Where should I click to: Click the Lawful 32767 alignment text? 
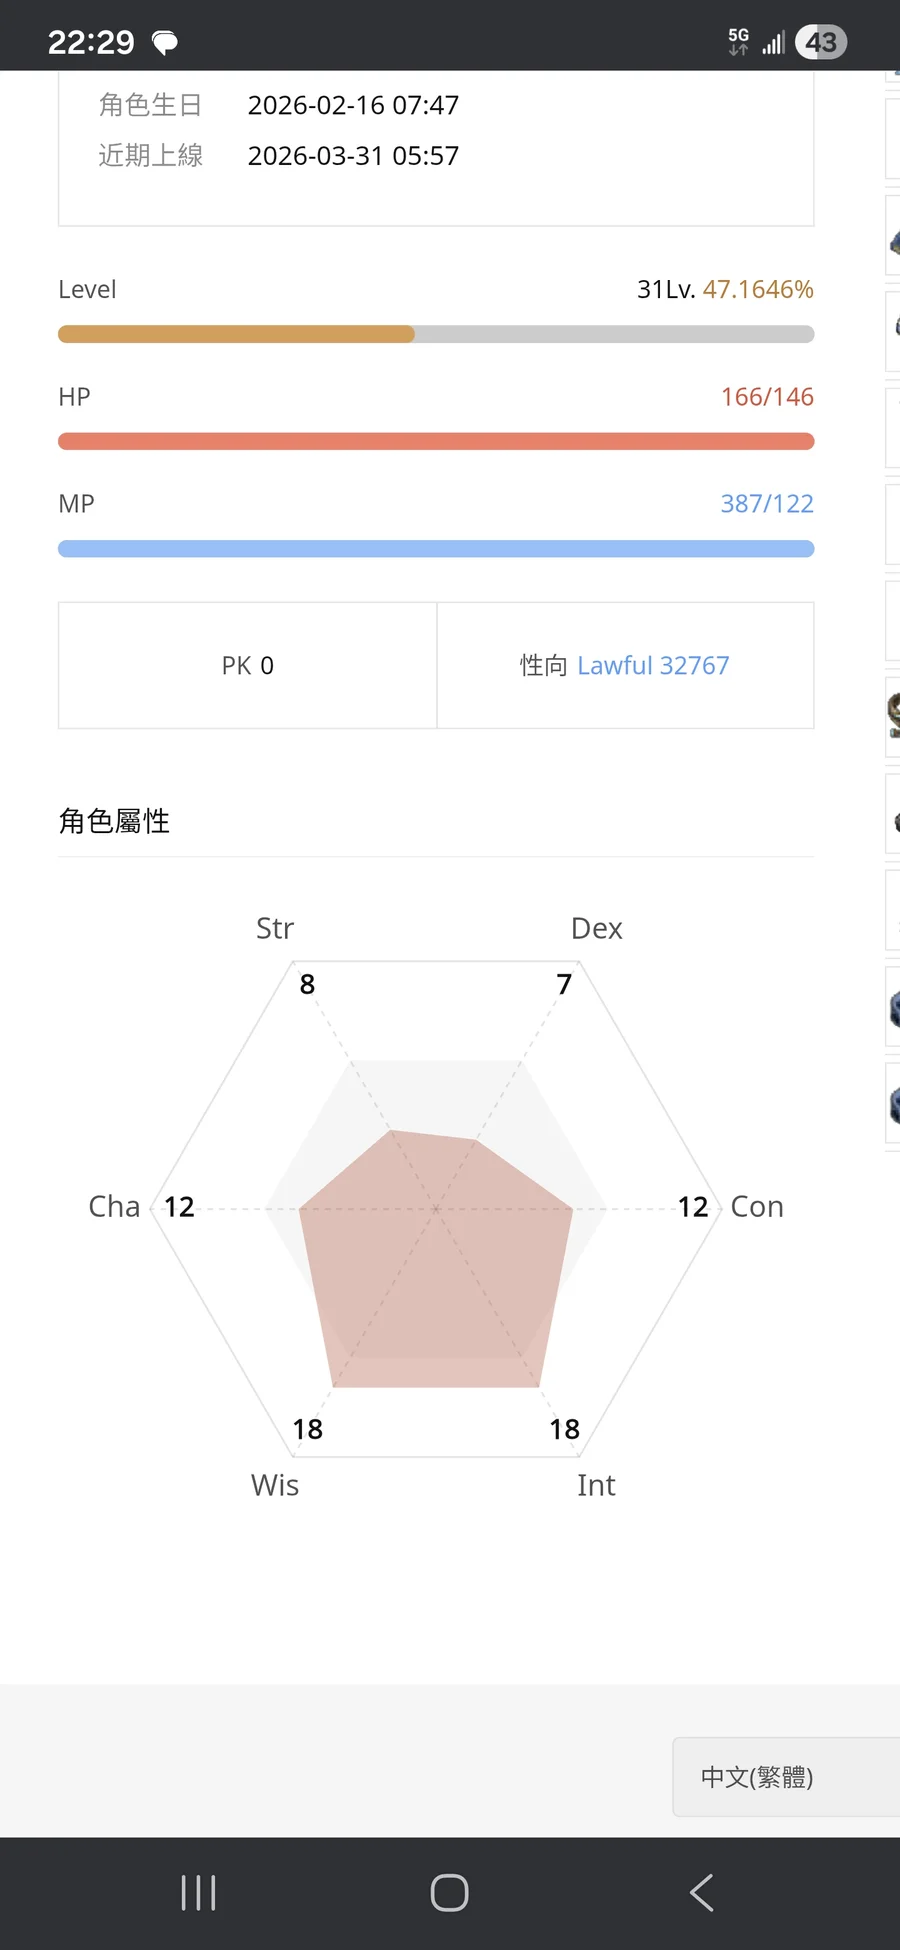coord(653,666)
